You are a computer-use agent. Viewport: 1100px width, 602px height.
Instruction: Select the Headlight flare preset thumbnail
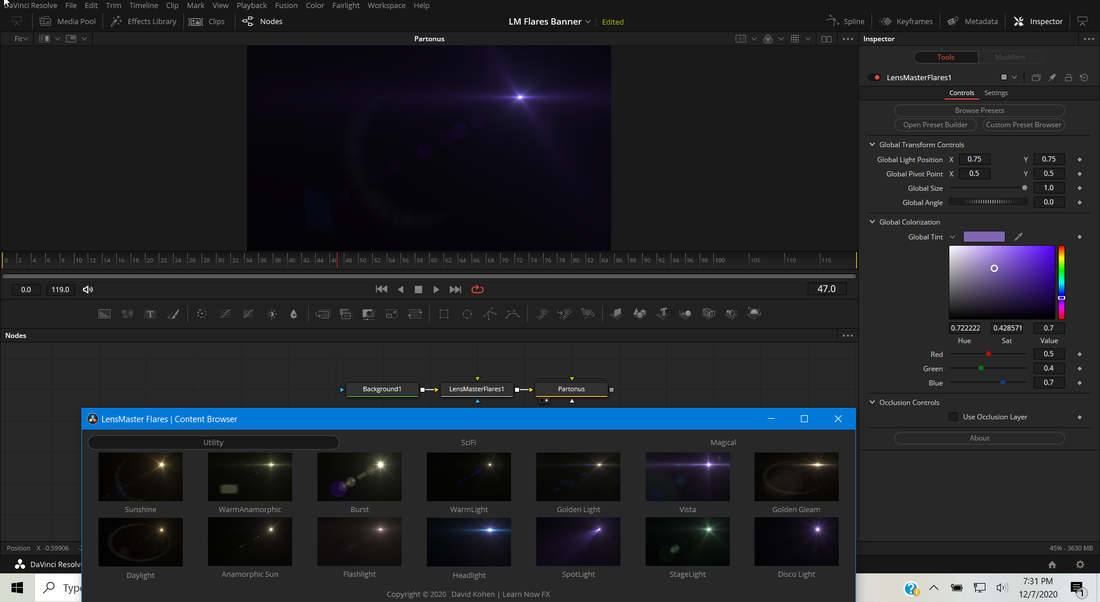click(468, 543)
